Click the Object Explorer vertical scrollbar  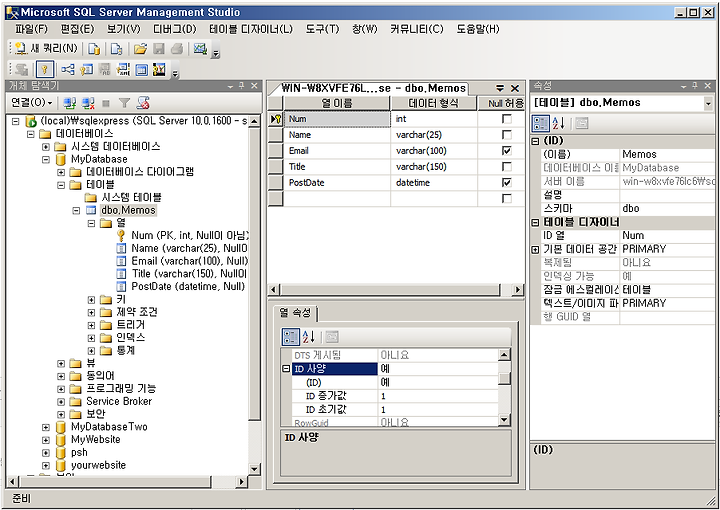point(254,294)
